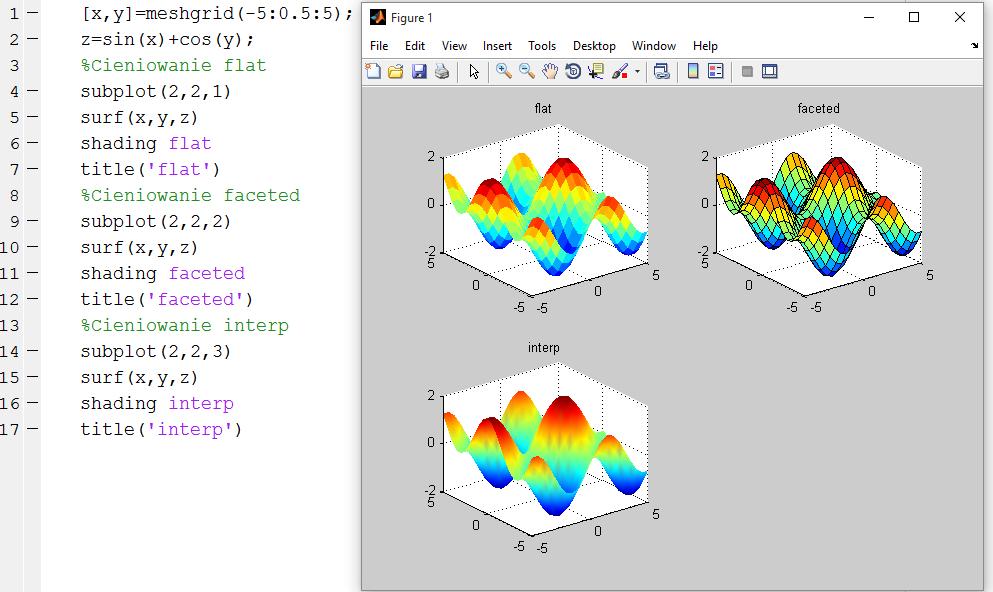993x592 pixels.
Task: Insert a colorbar with the toolbar icon
Action: (x=693, y=72)
